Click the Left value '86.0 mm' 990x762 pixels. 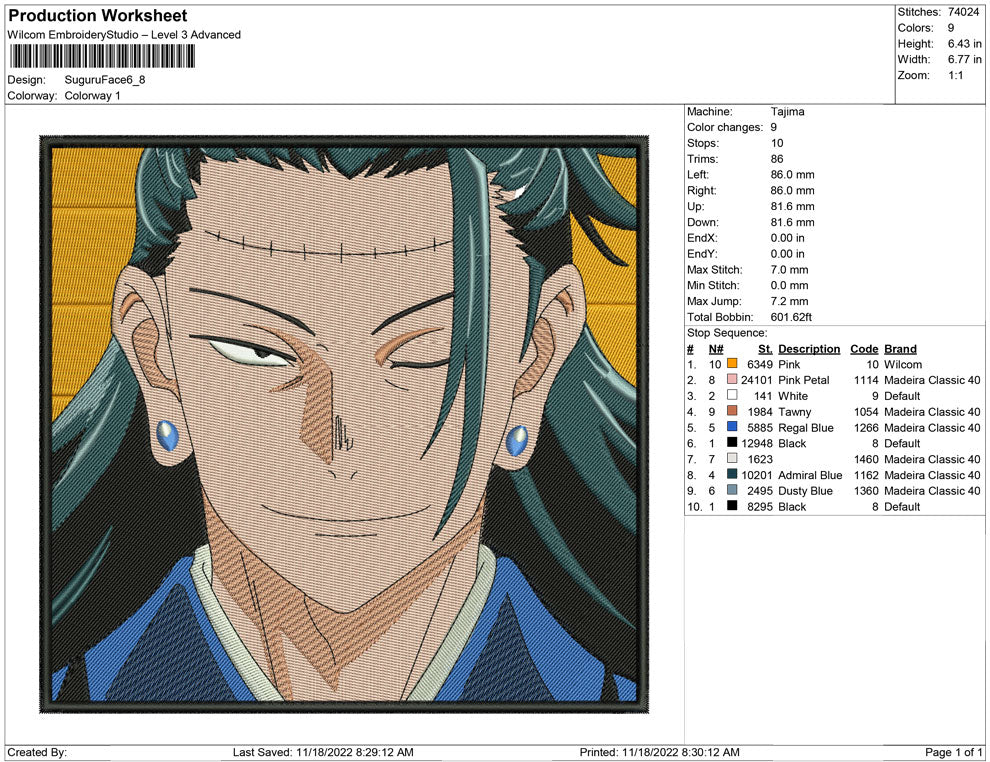(x=792, y=175)
